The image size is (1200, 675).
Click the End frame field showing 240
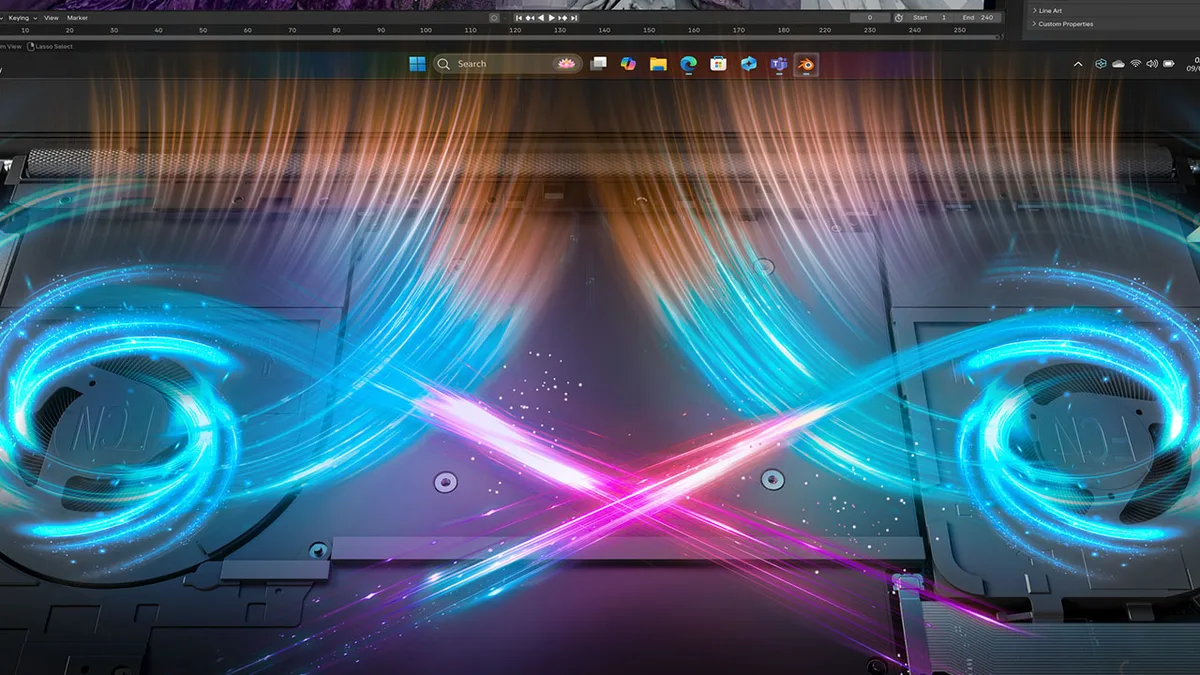click(x=976, y=18)
